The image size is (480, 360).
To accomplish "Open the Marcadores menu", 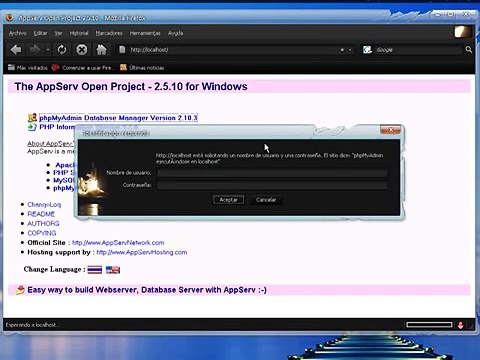I will [x=109, y=33].
